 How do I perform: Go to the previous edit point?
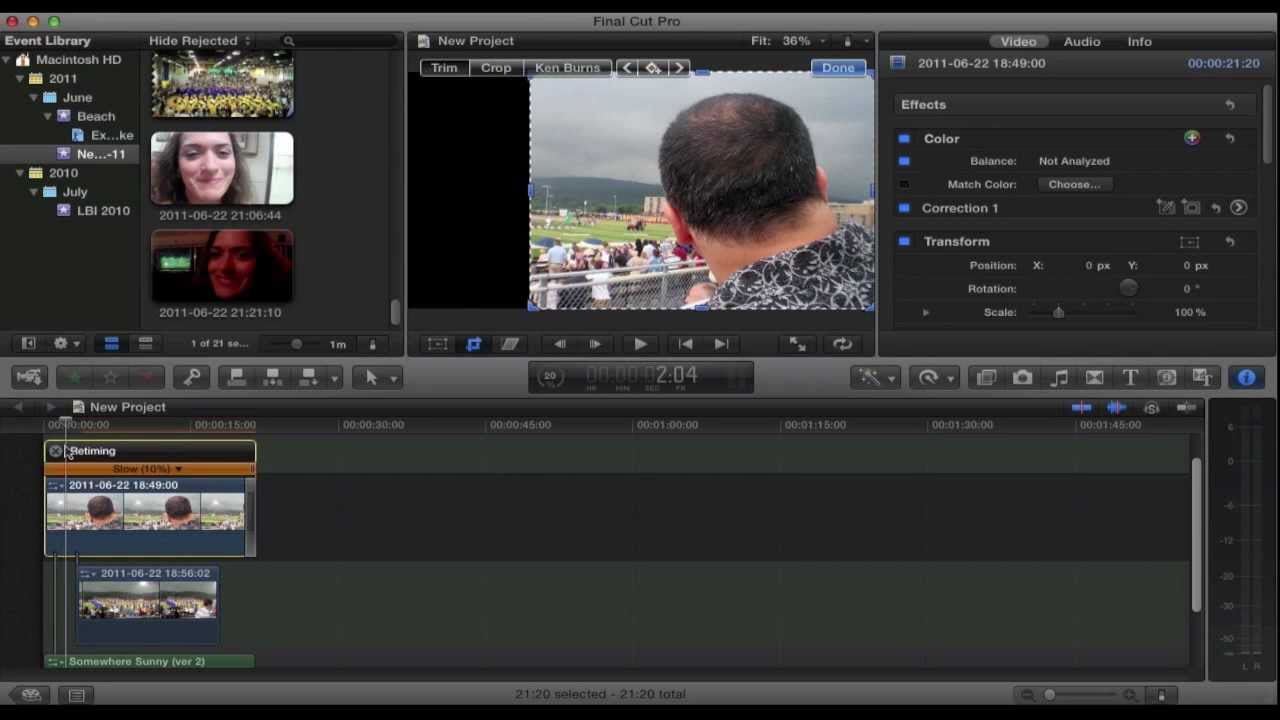tap(685, 344)
